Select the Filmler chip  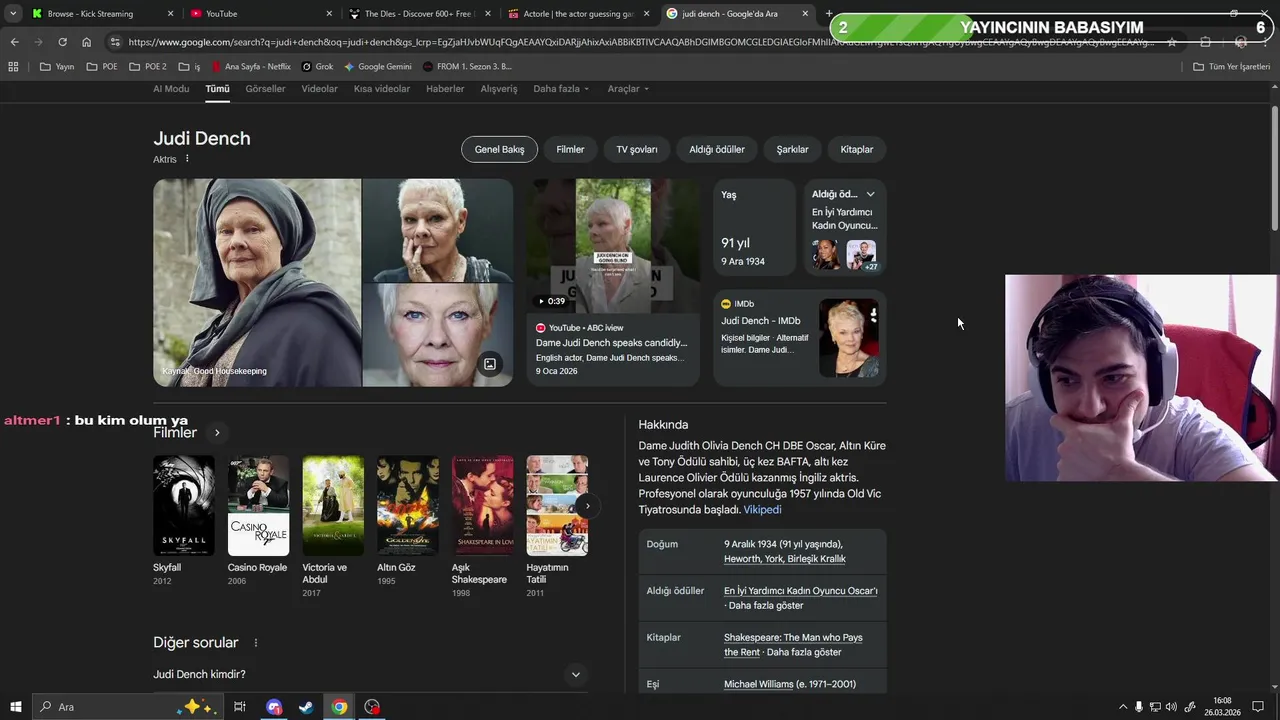tap(570, 149)
